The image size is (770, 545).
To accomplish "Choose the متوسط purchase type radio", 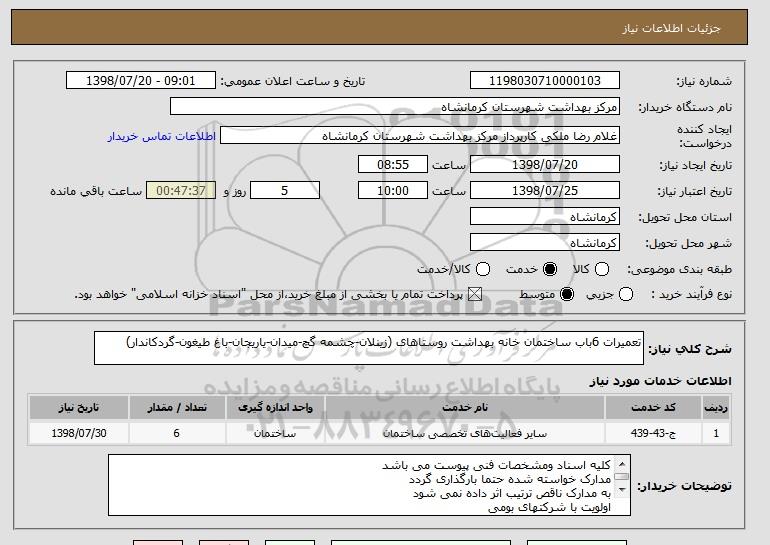I will (x=567, y=294).
